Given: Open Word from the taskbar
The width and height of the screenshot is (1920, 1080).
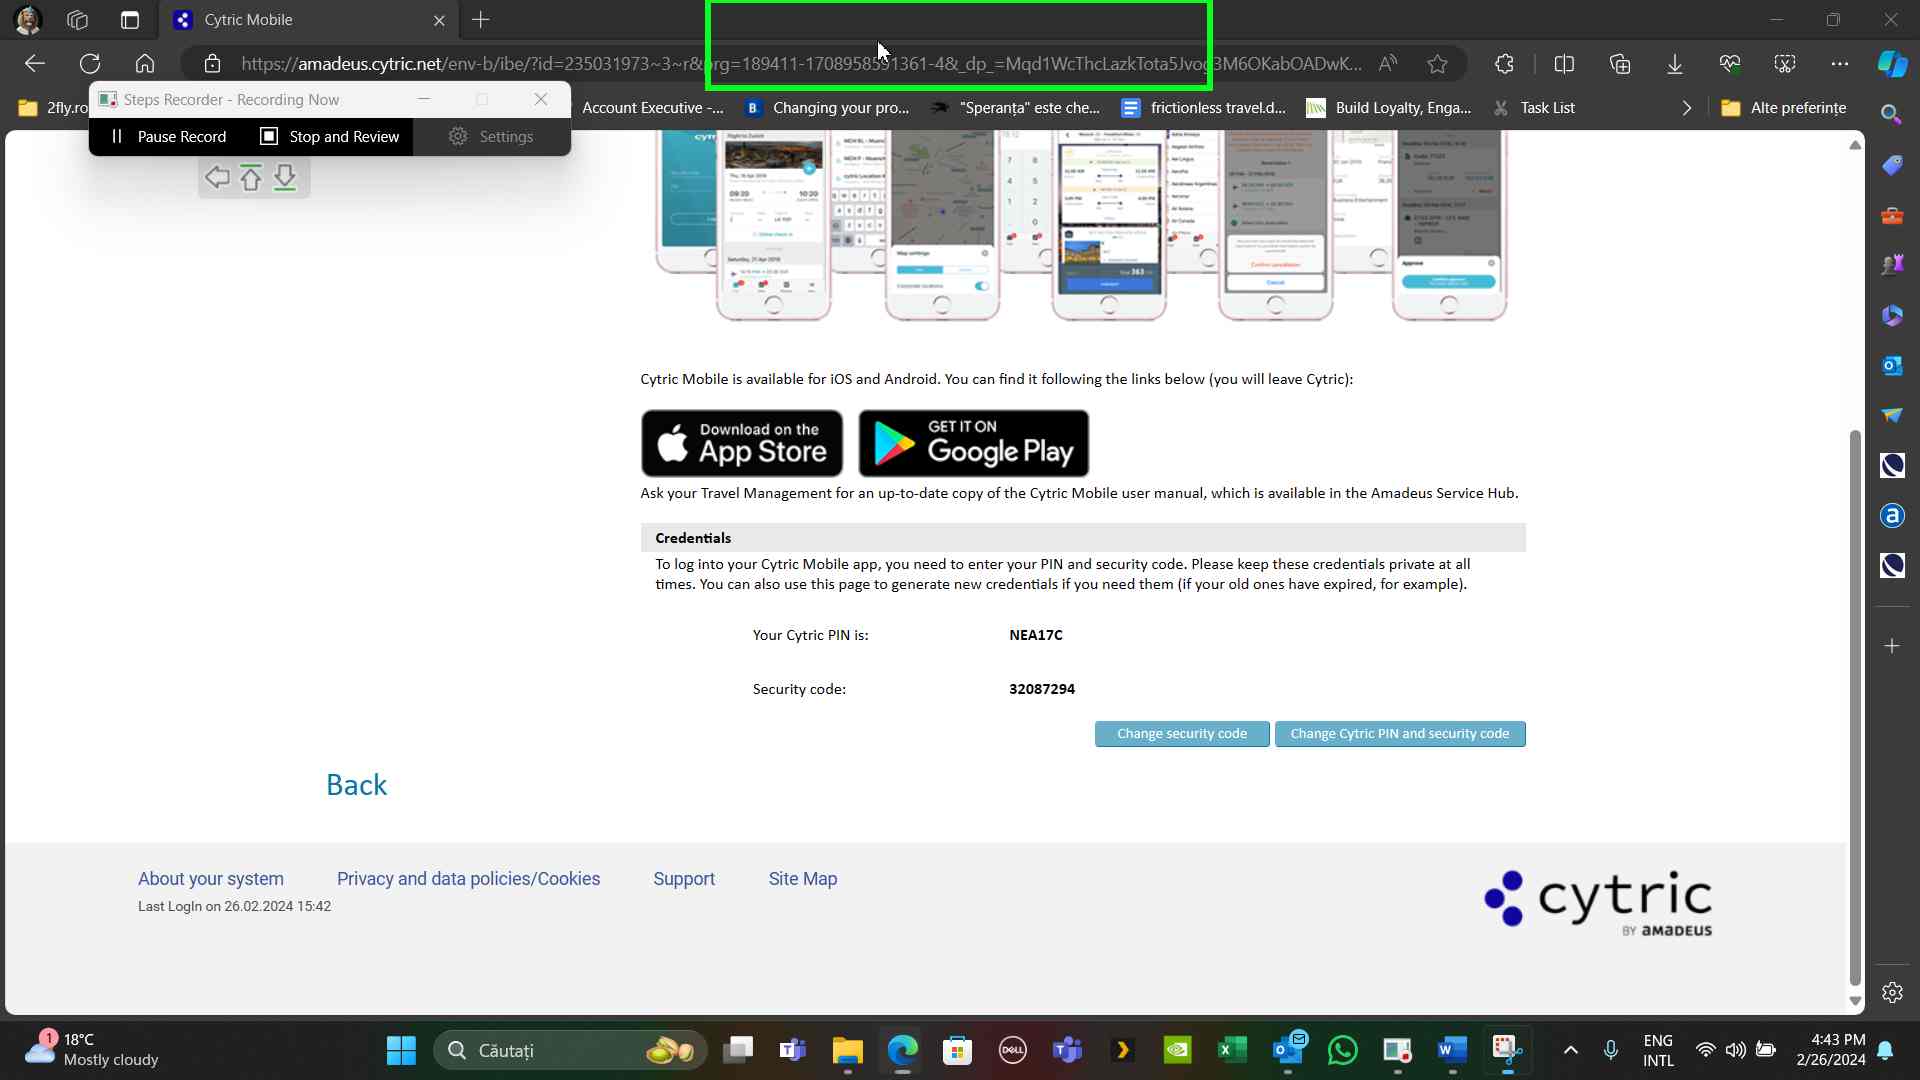Looking at the screenshot, I should [x=1452, y=1050].
